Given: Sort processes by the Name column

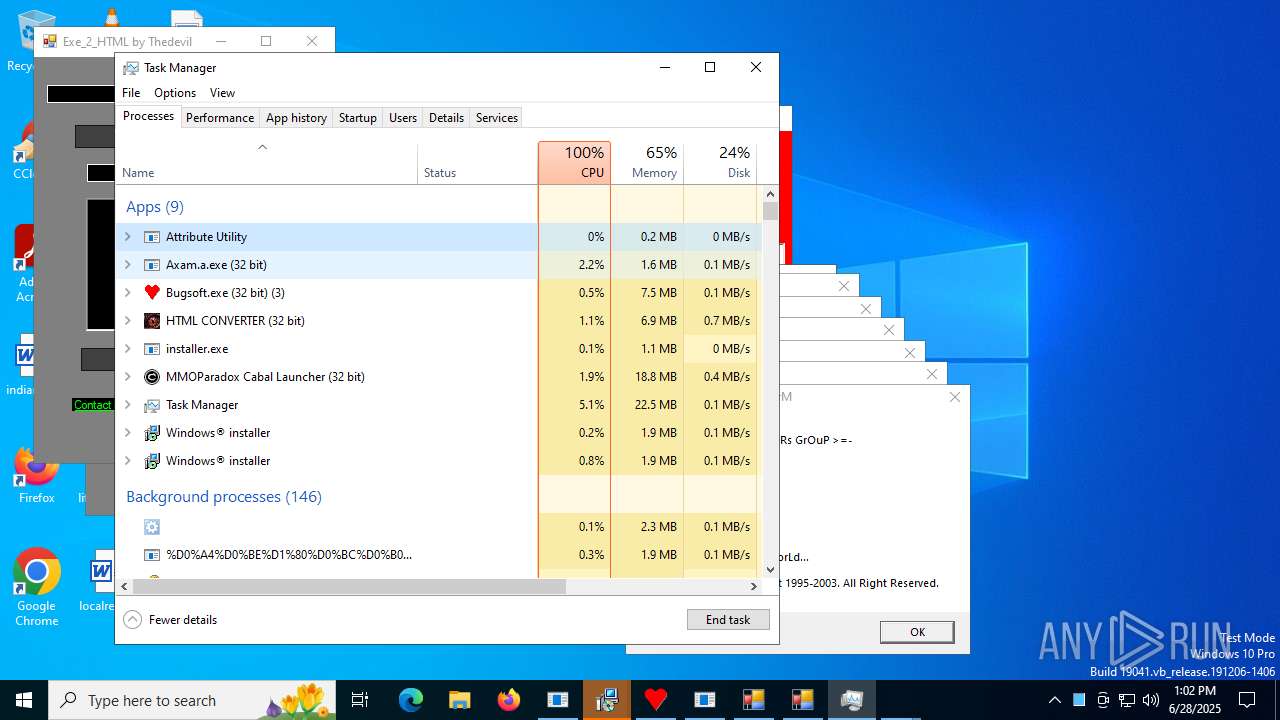Looking at the screenshot, I should [267, 163].
